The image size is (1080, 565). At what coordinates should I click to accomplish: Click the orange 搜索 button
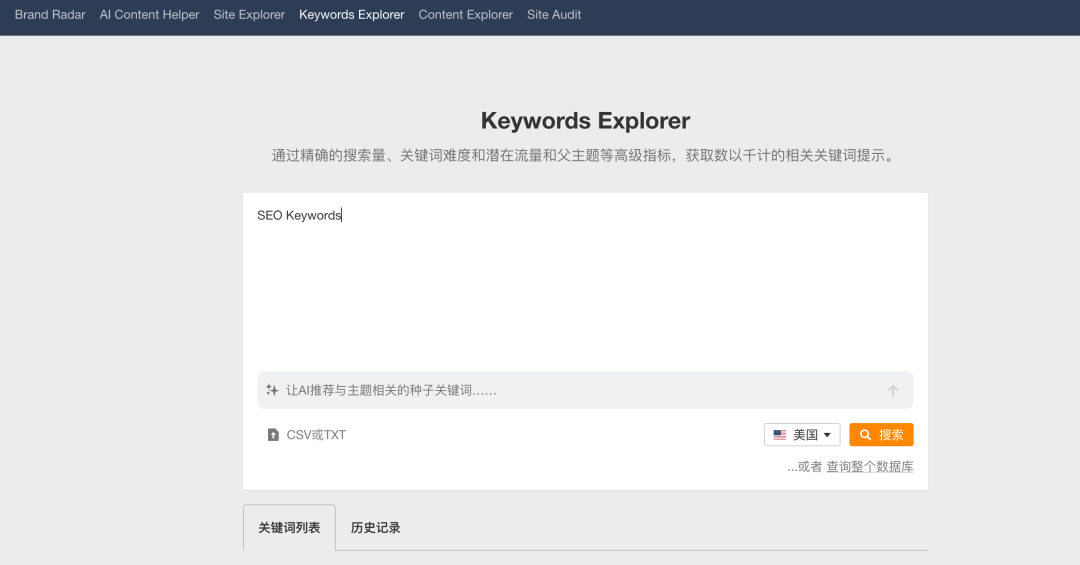point(881,435)
